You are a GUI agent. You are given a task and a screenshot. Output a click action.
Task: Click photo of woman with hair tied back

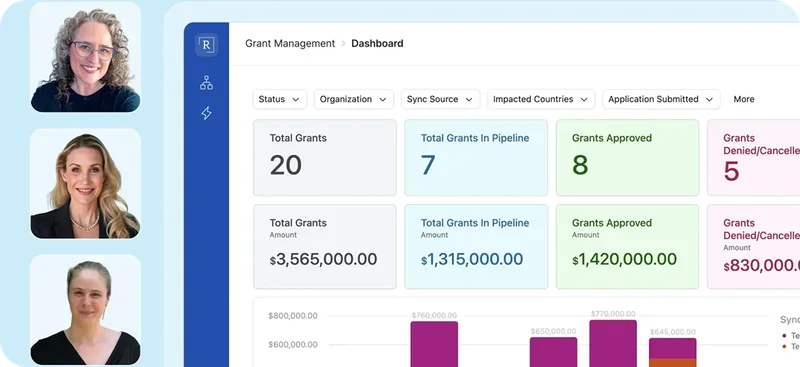coord(85,310)
